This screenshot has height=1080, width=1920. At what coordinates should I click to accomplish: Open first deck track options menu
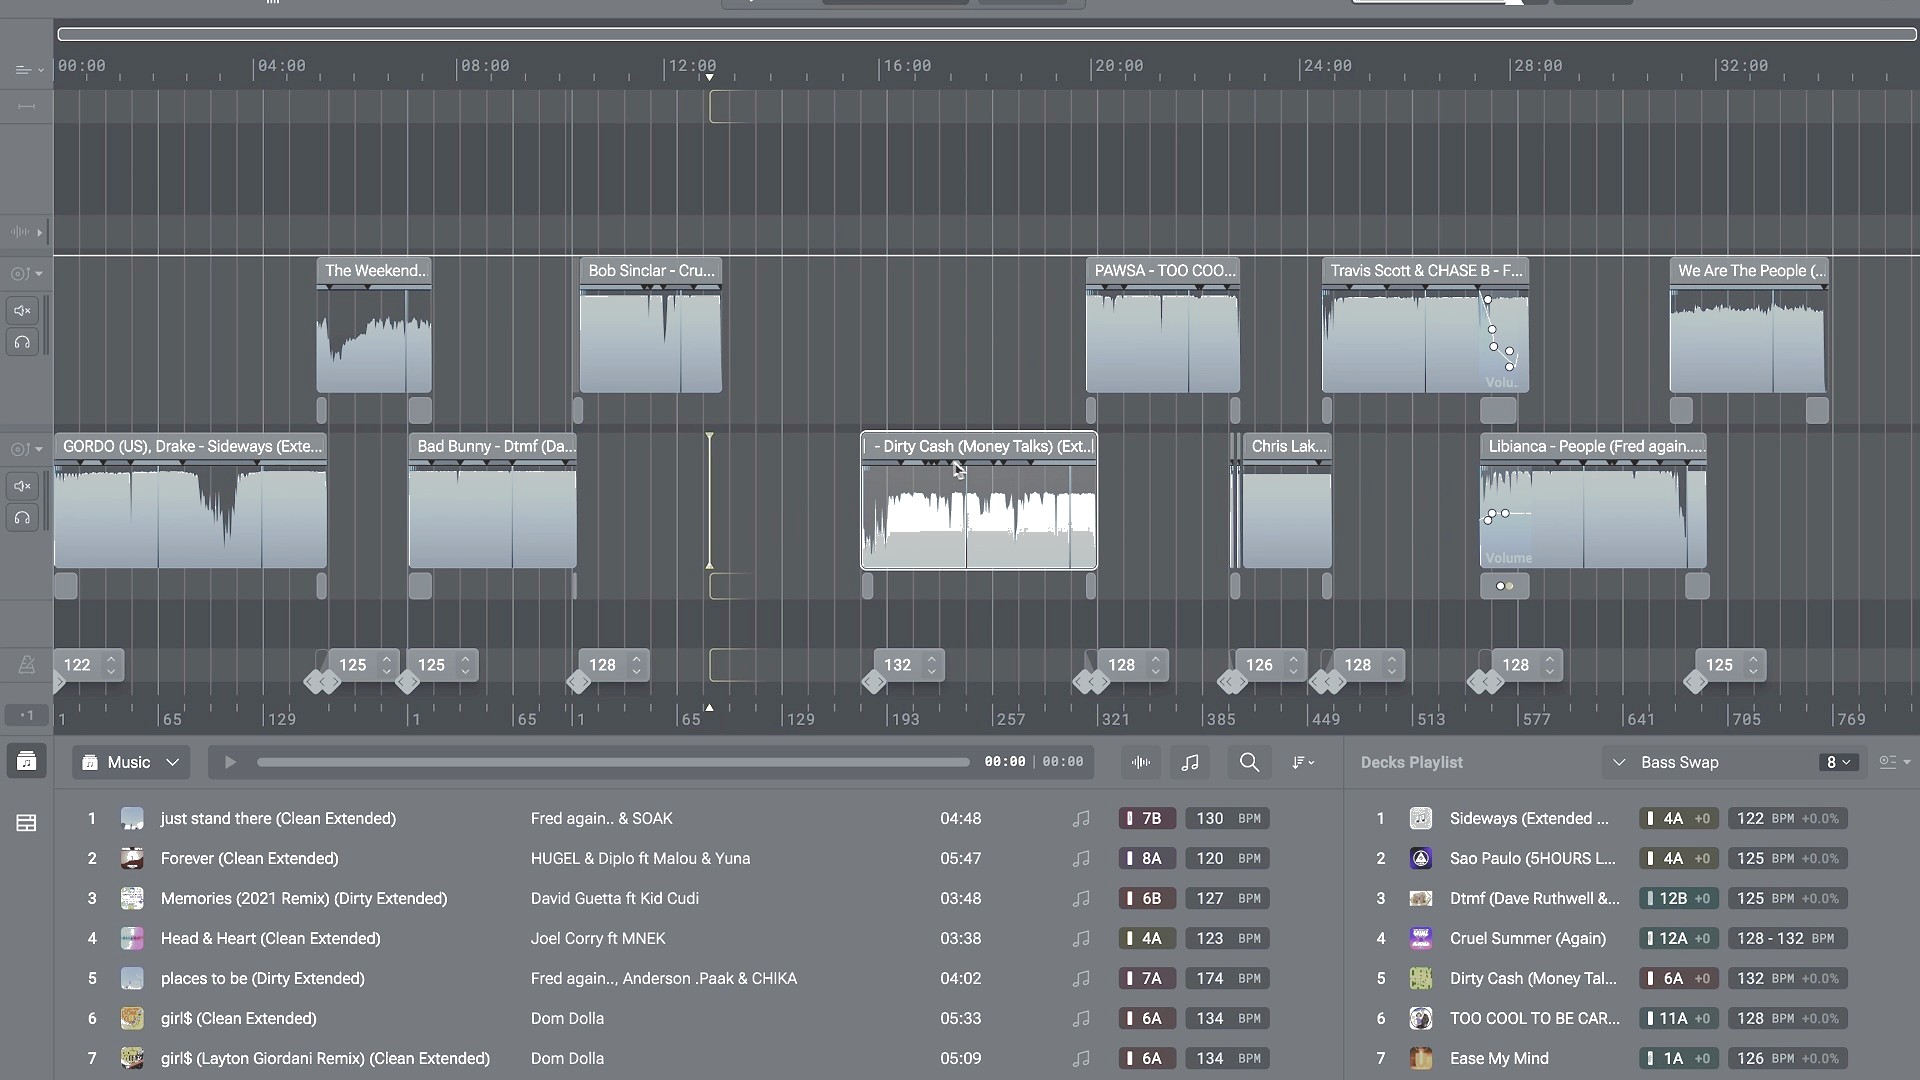pyautogui.click(x=26, y=273)
